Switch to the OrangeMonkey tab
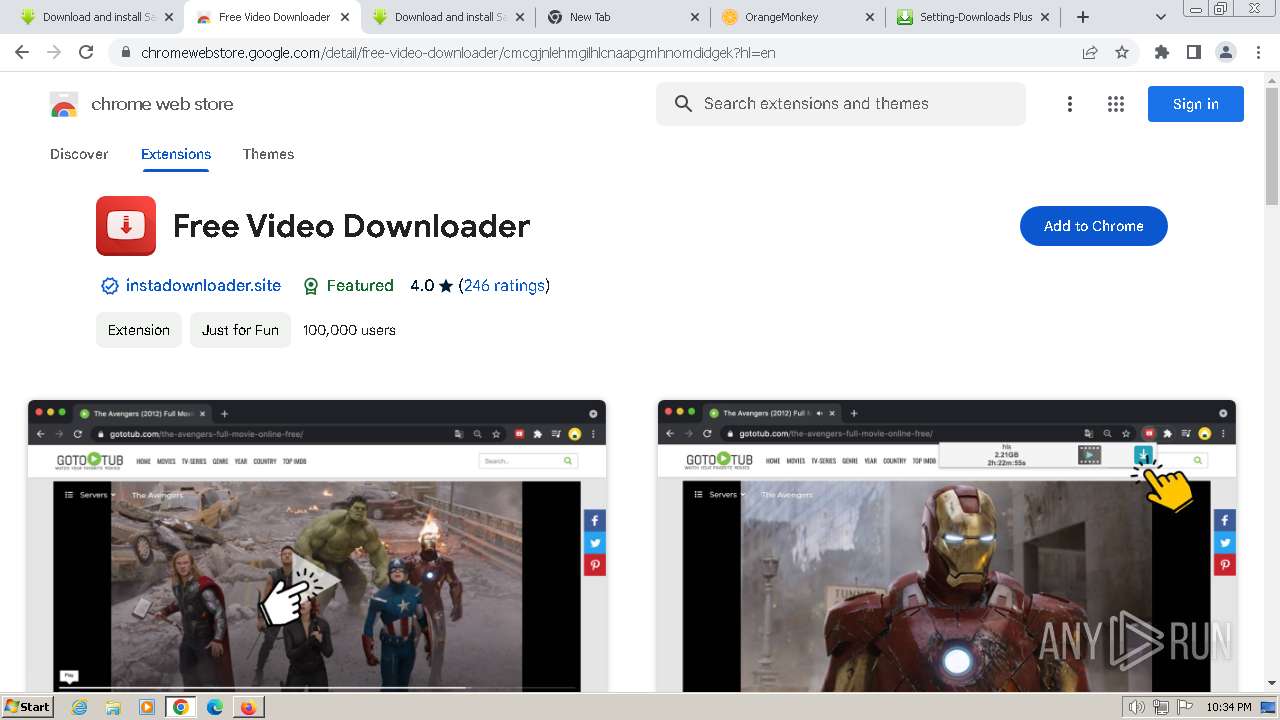Viewport: 1280px width, 720px height. click(797, 17)
